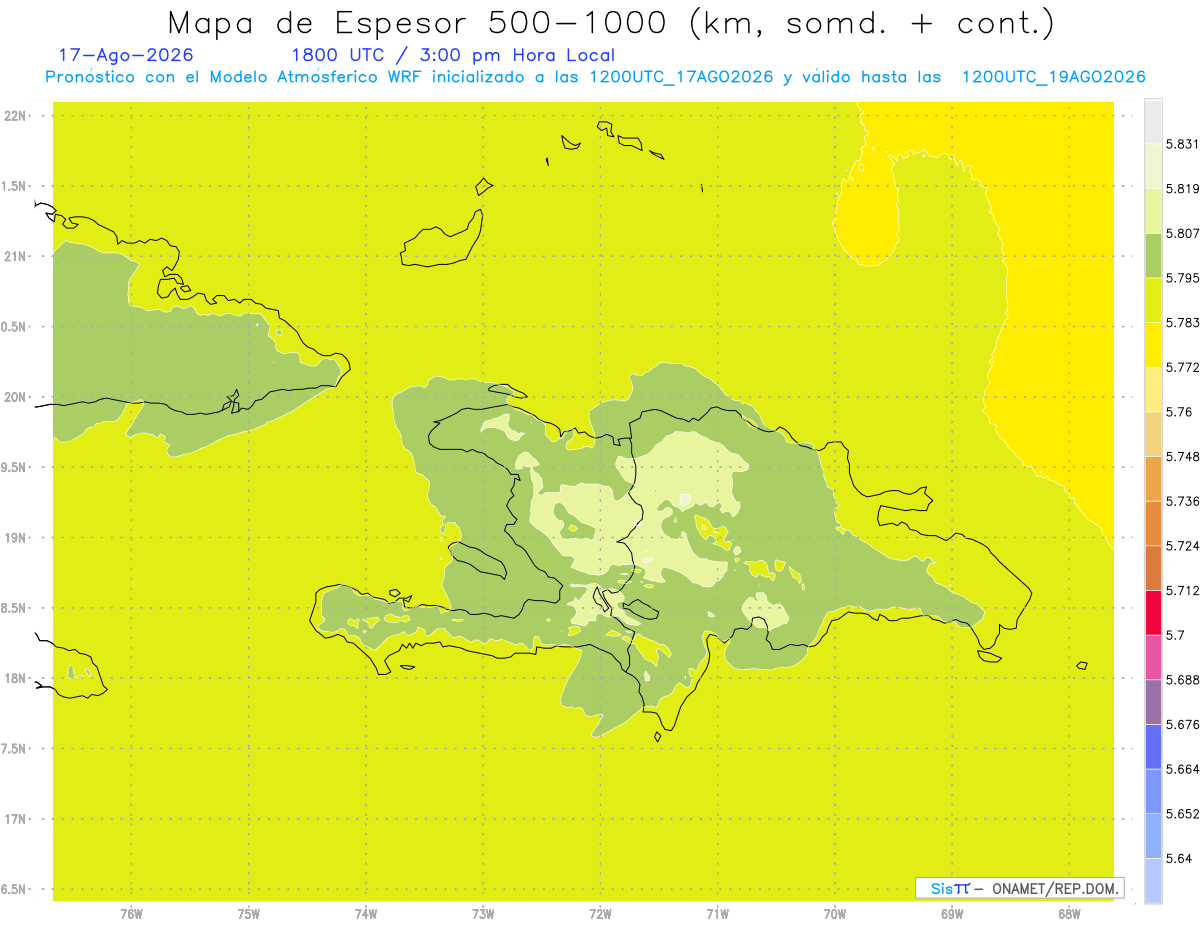1200x927 pixels.
Task: Click the green legend swatch between 5.795 and 5.807
Action: [1153, 255]
